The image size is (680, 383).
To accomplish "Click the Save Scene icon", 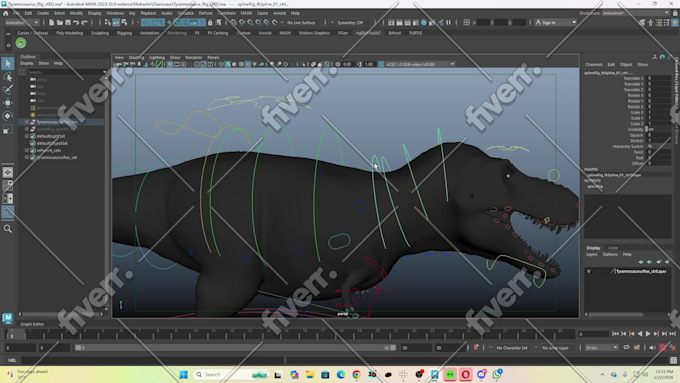I will point(68,23).
